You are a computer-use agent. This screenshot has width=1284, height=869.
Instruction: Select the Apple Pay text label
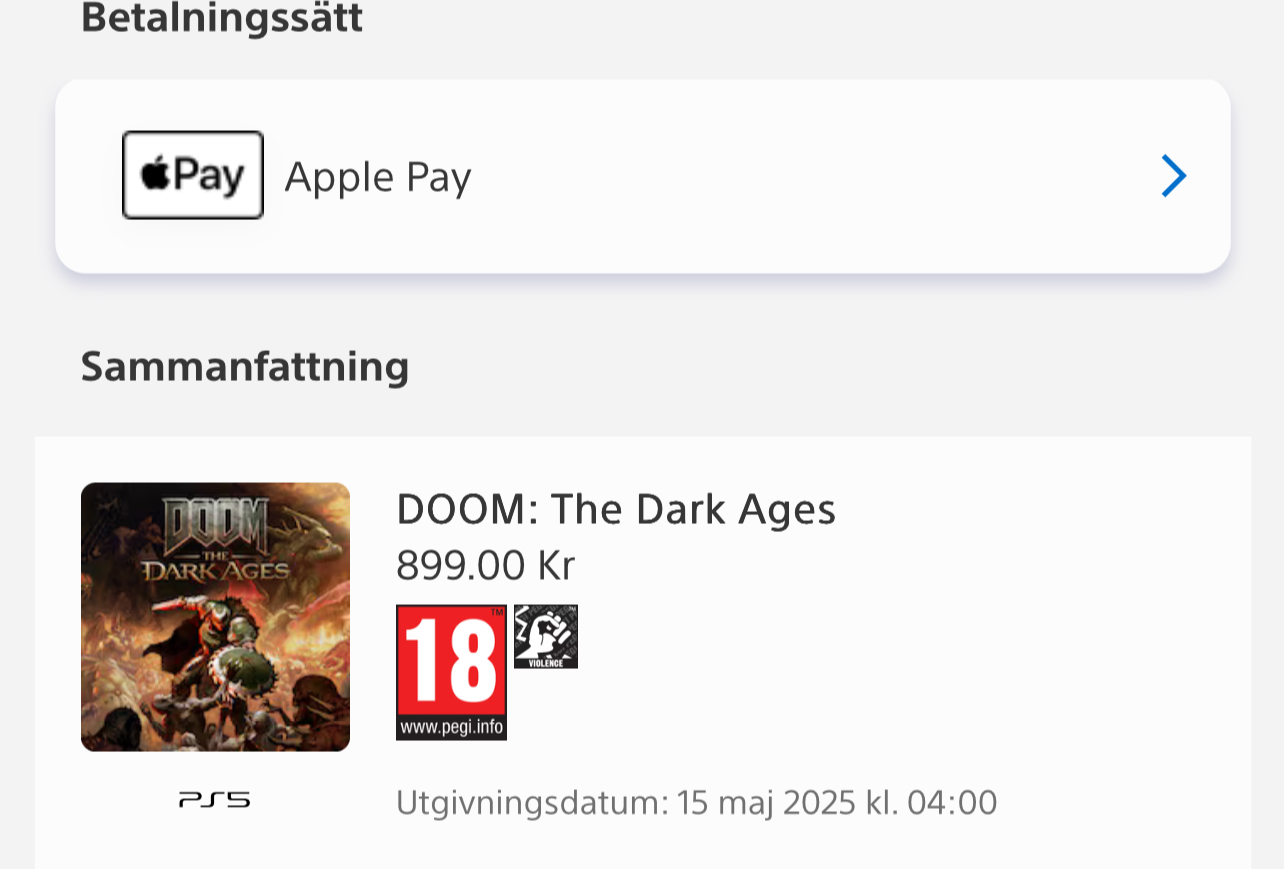point(378,177)
